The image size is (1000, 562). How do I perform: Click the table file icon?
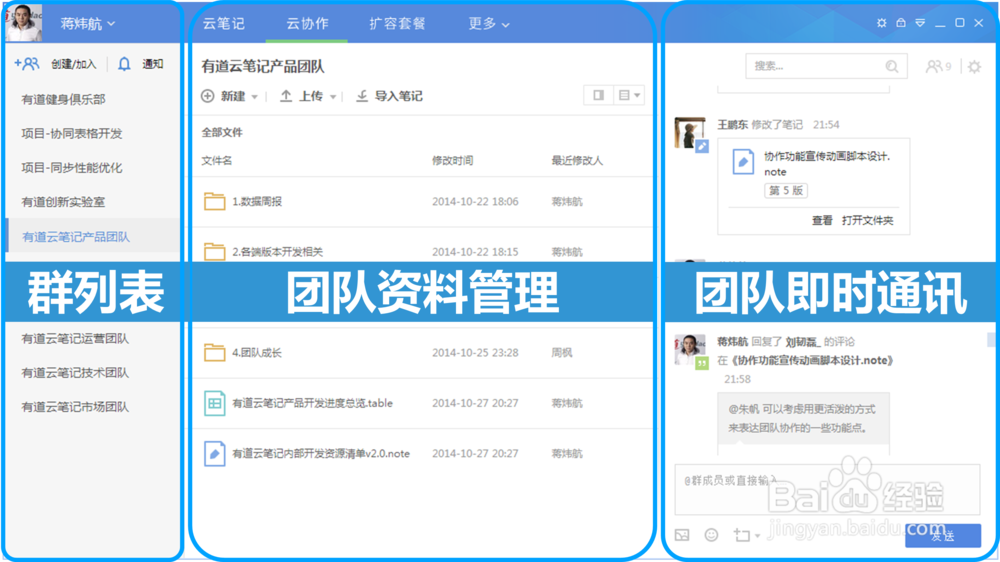(x=214, y=403)
